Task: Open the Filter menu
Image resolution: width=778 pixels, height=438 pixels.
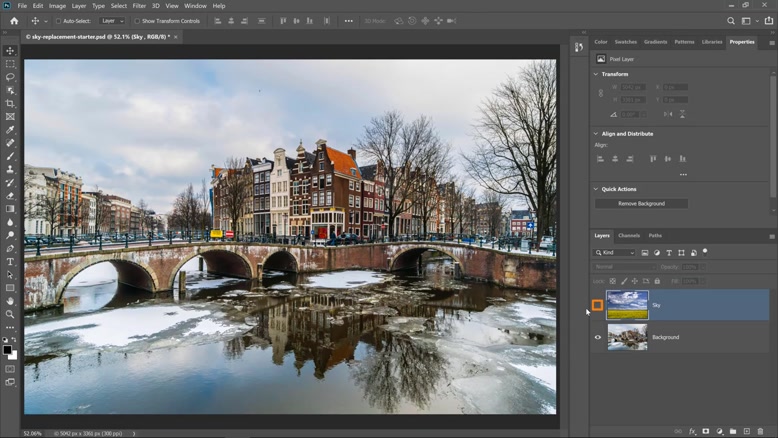Action: tap(139, 6)
